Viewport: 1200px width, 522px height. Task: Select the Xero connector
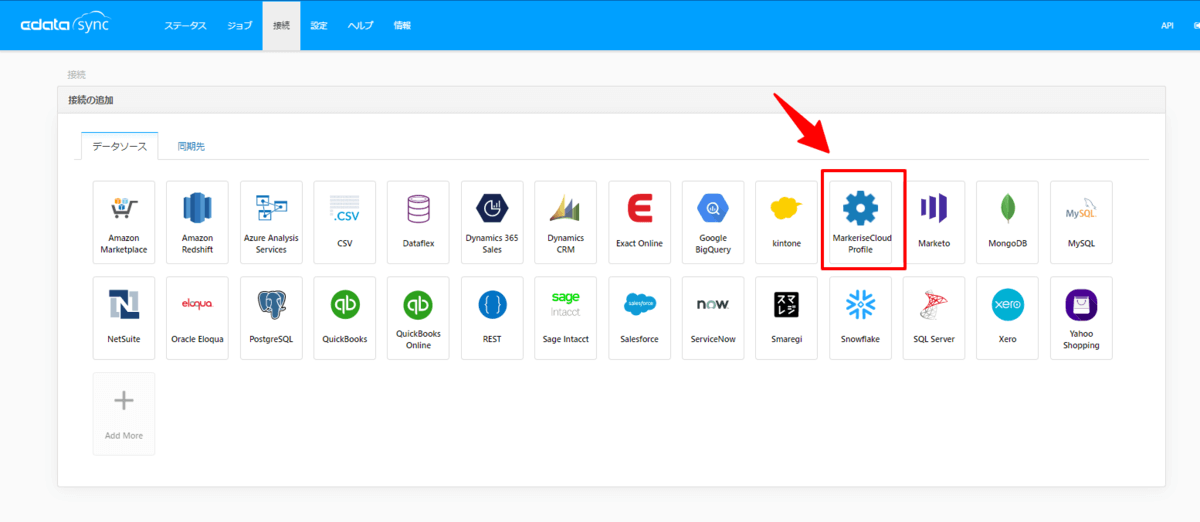[x=1008, y=318]
